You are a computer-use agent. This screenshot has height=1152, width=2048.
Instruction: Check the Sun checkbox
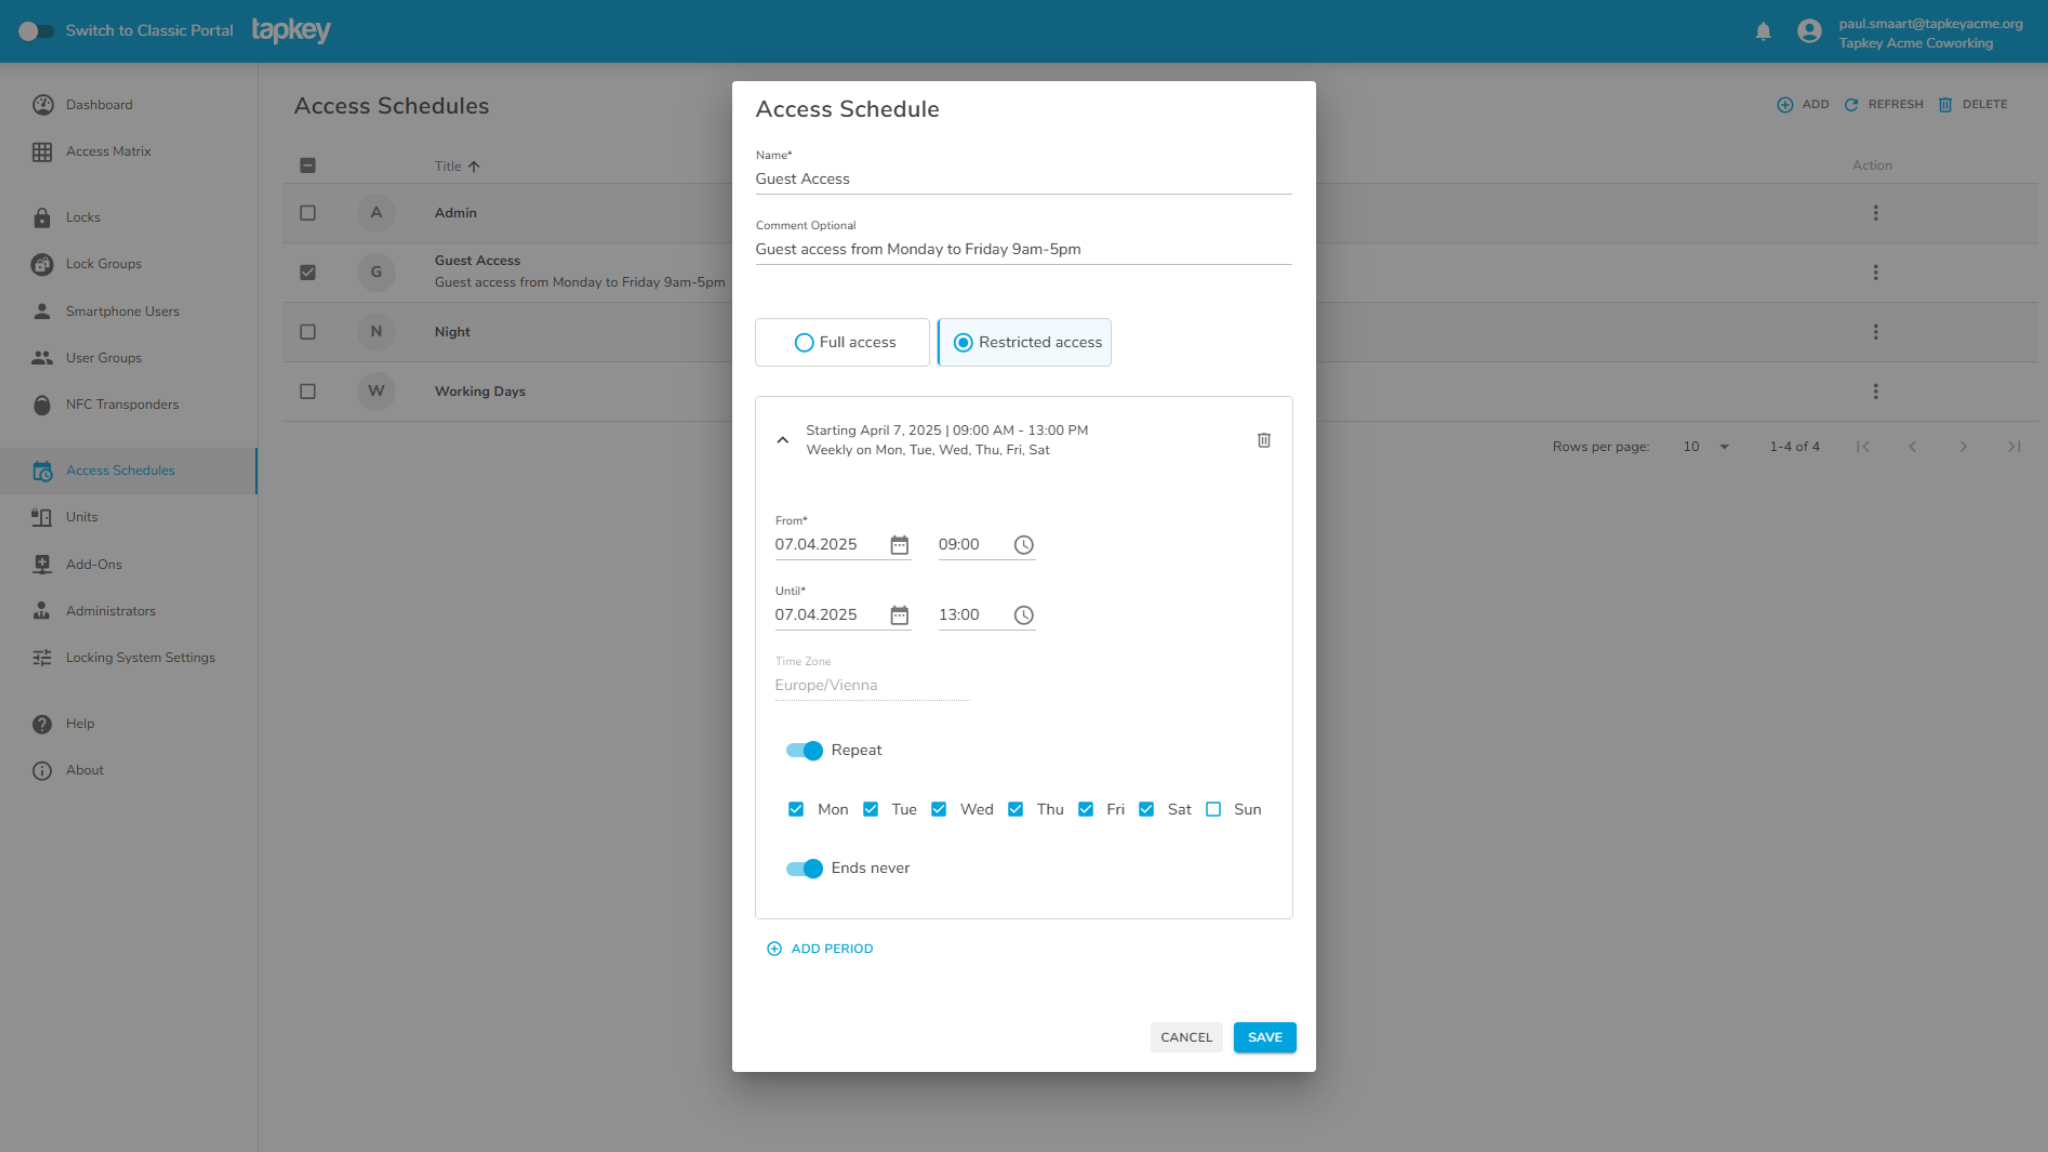click(1214, 810)
